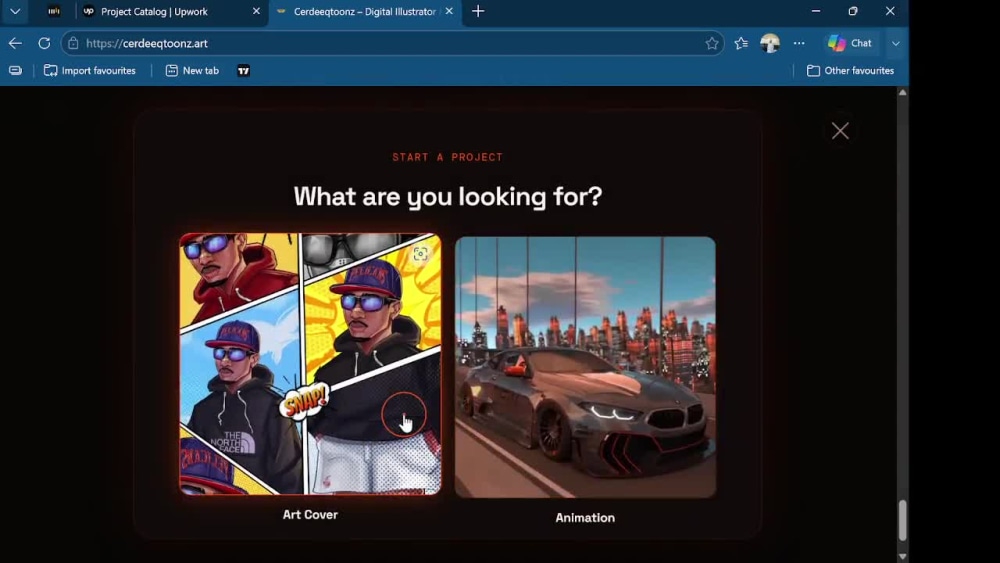Close the Cerdeeqtoonz tab
1000x563 pixels.
point(449,11)
